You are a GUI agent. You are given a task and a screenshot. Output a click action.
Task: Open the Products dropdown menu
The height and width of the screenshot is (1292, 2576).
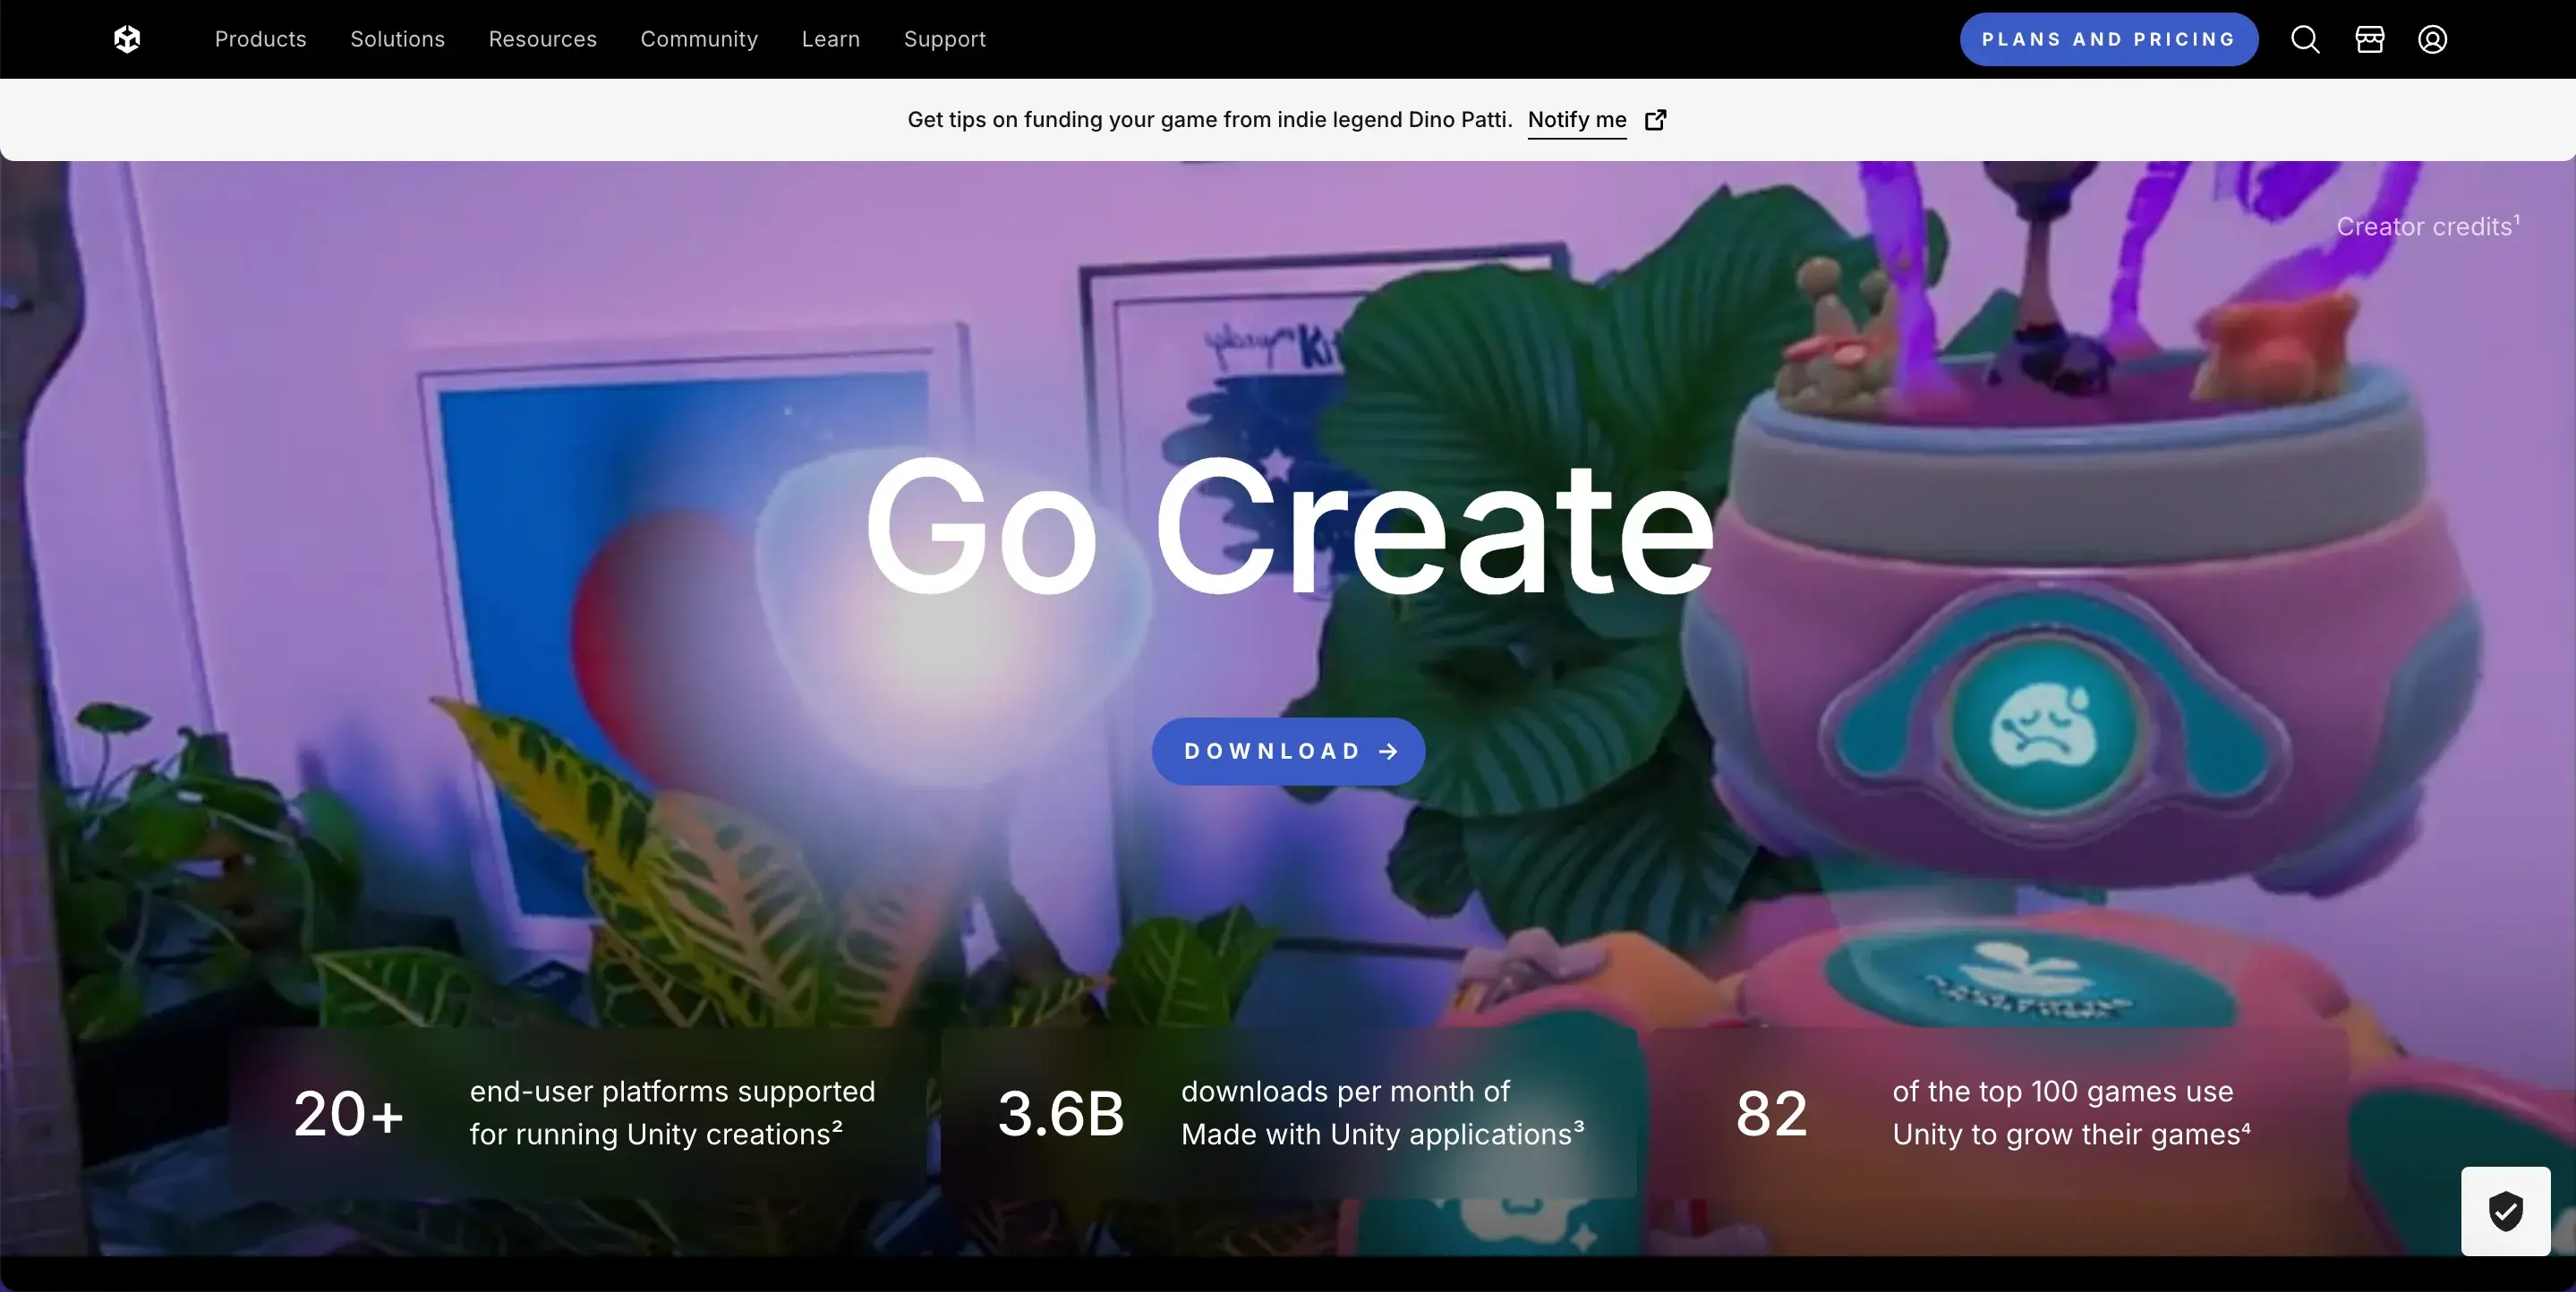260,39
